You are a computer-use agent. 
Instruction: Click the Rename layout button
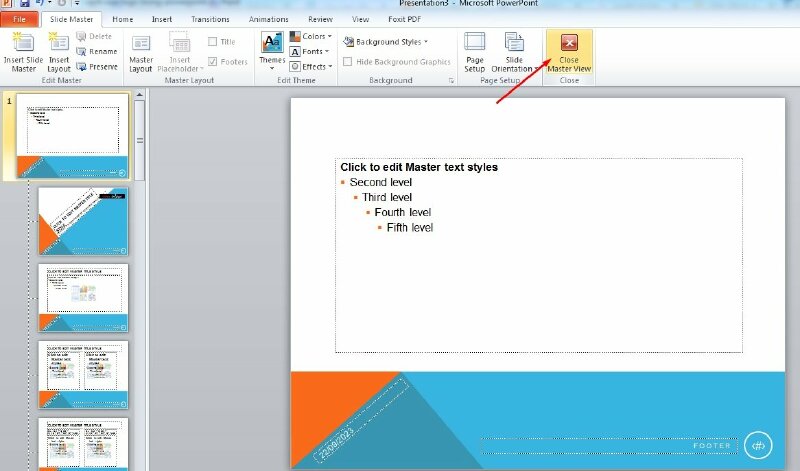click(x=96, y=52)
